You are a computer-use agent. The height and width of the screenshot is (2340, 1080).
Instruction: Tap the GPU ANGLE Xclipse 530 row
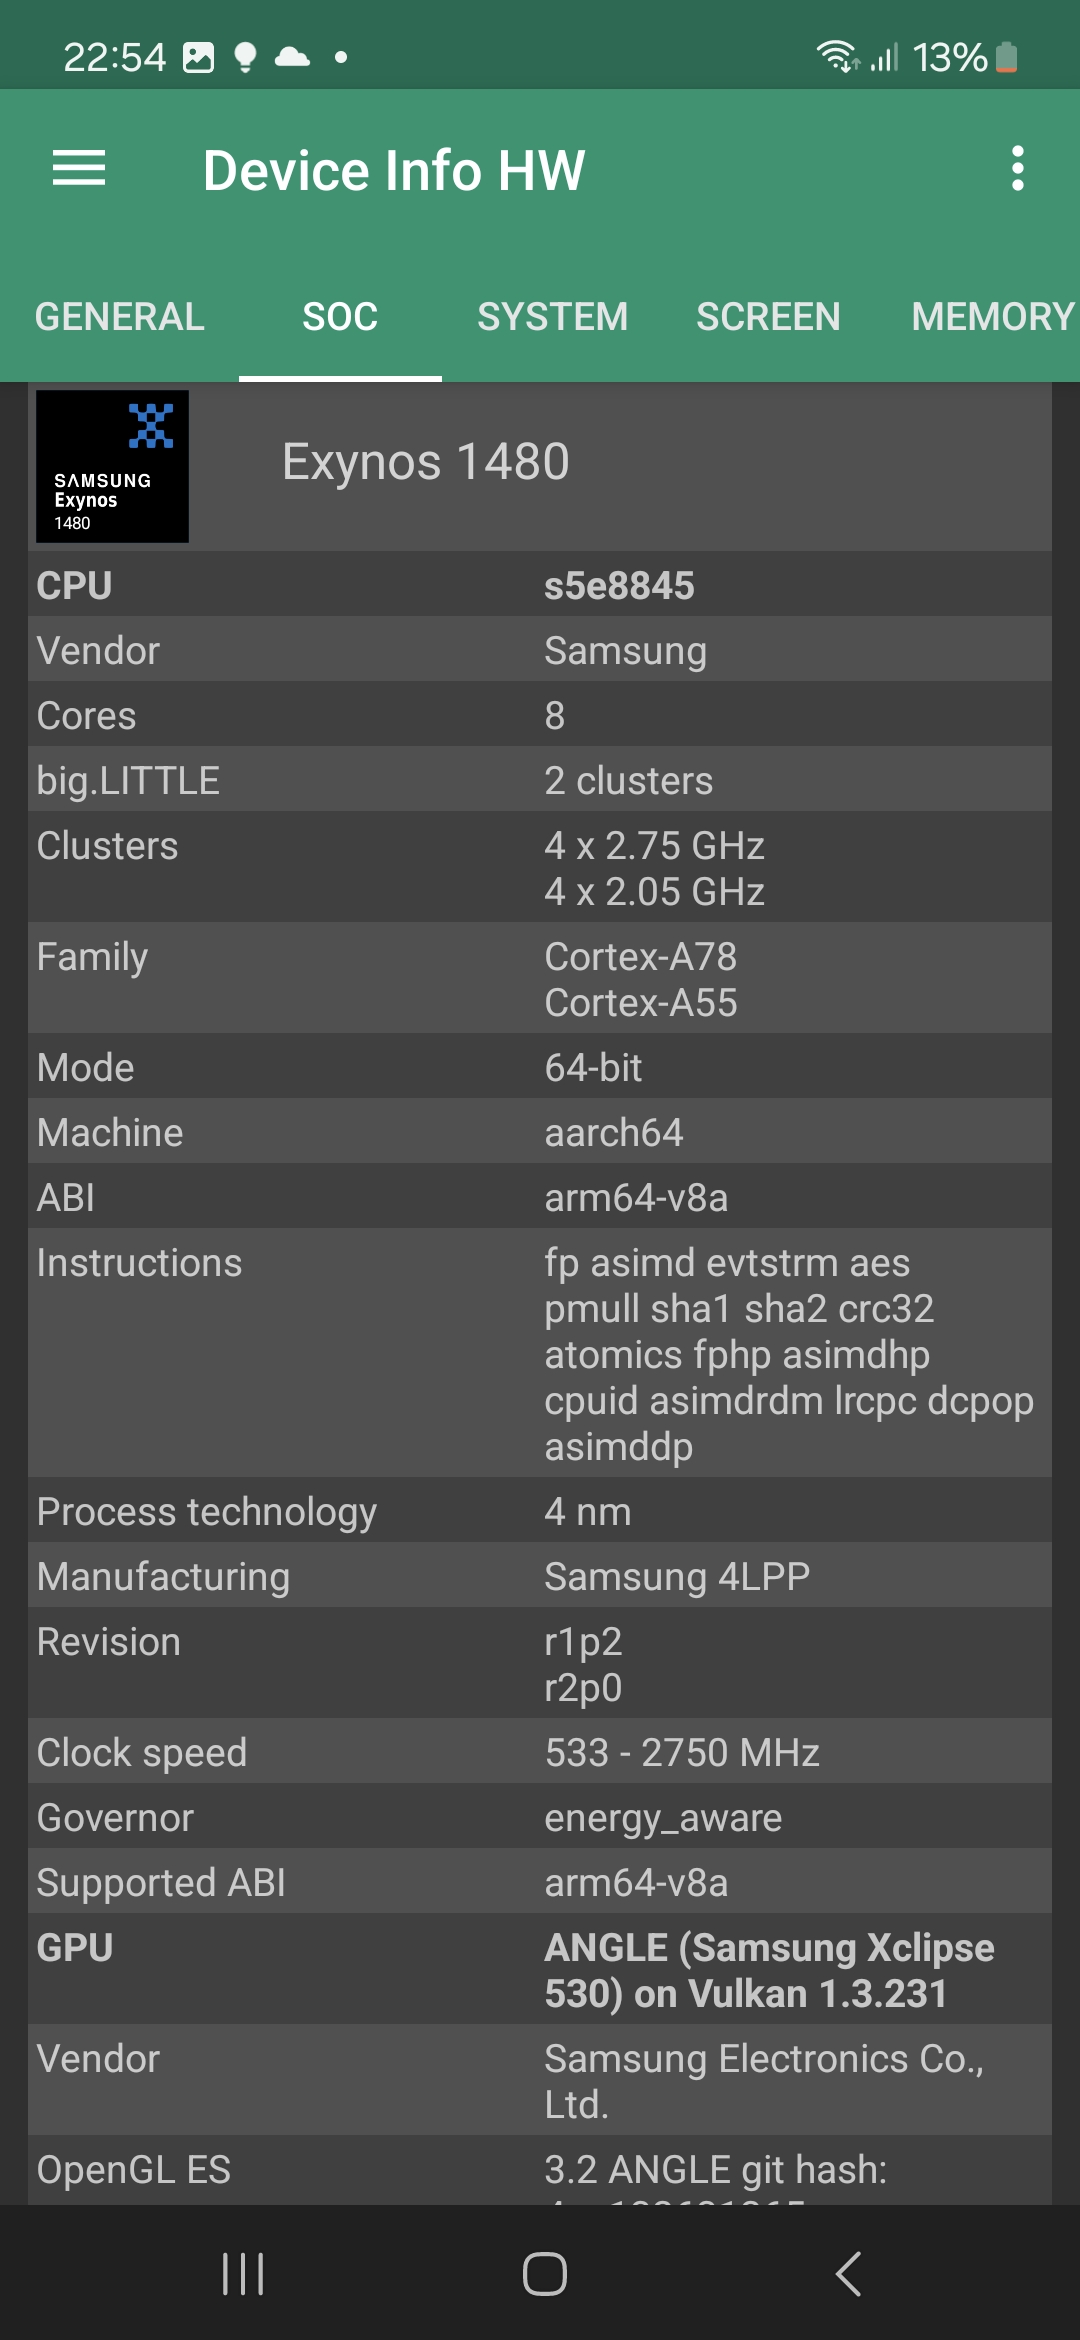(x=540, y=1970)
